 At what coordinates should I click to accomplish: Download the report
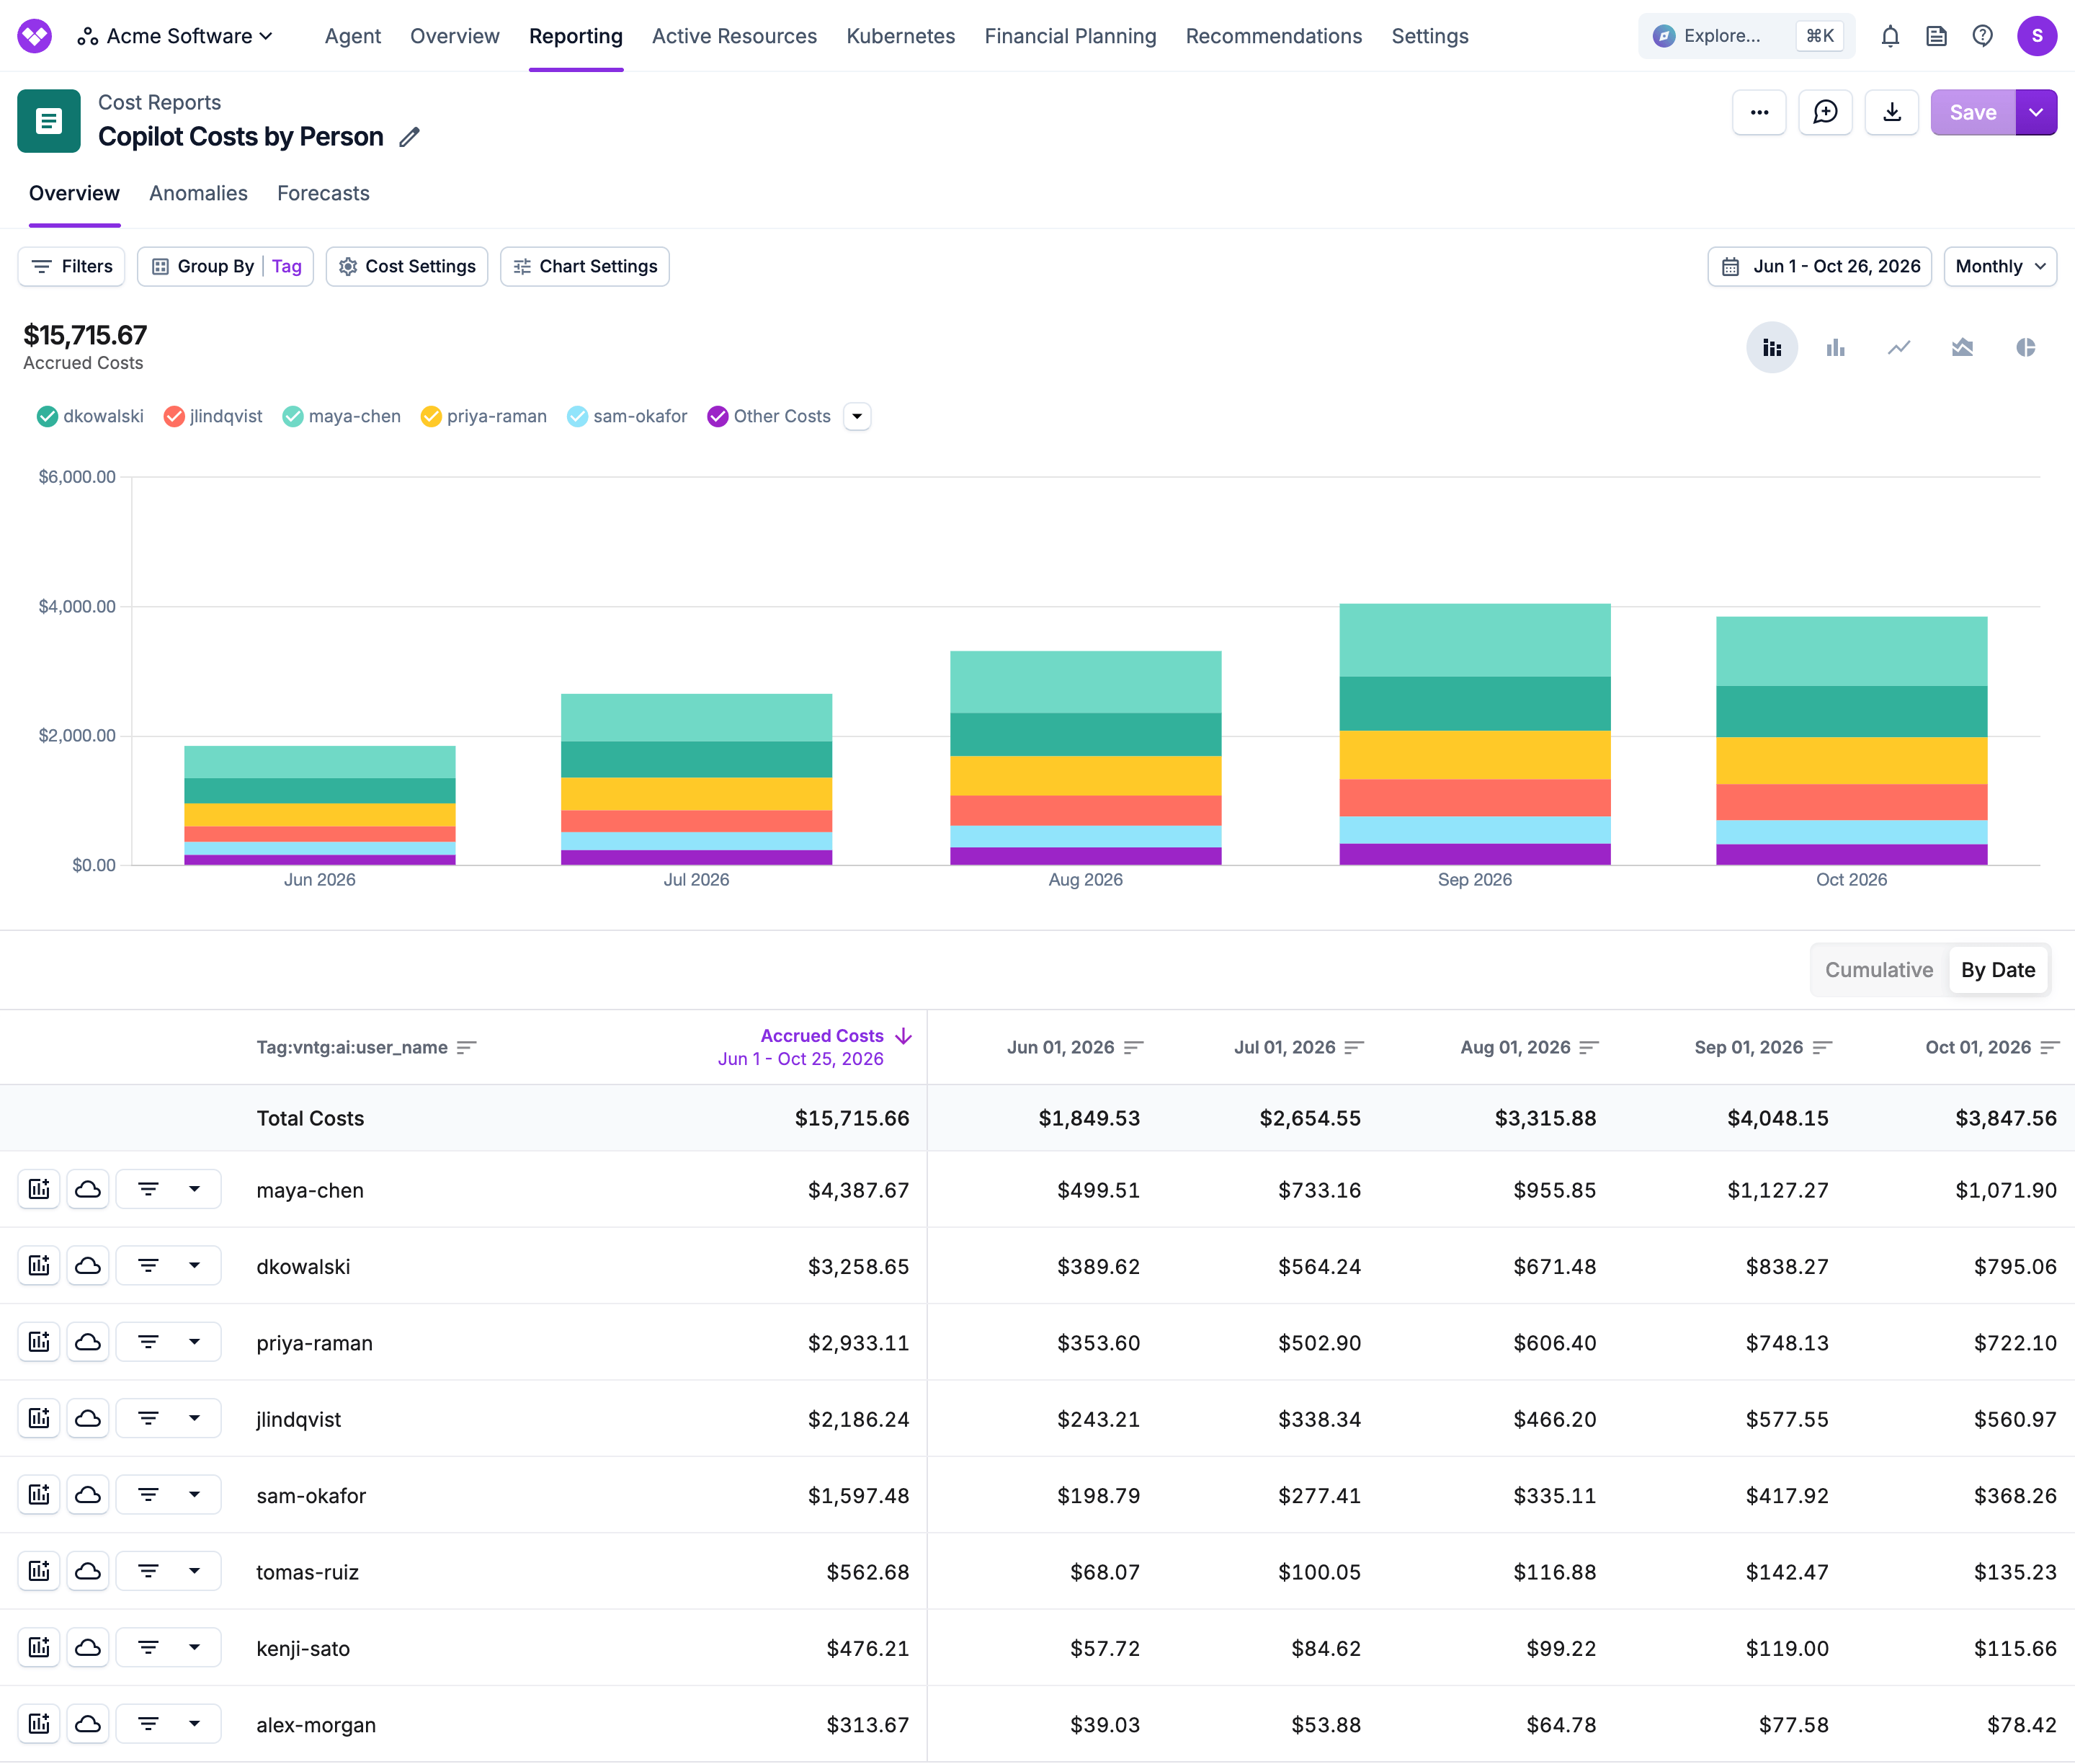1891,112
